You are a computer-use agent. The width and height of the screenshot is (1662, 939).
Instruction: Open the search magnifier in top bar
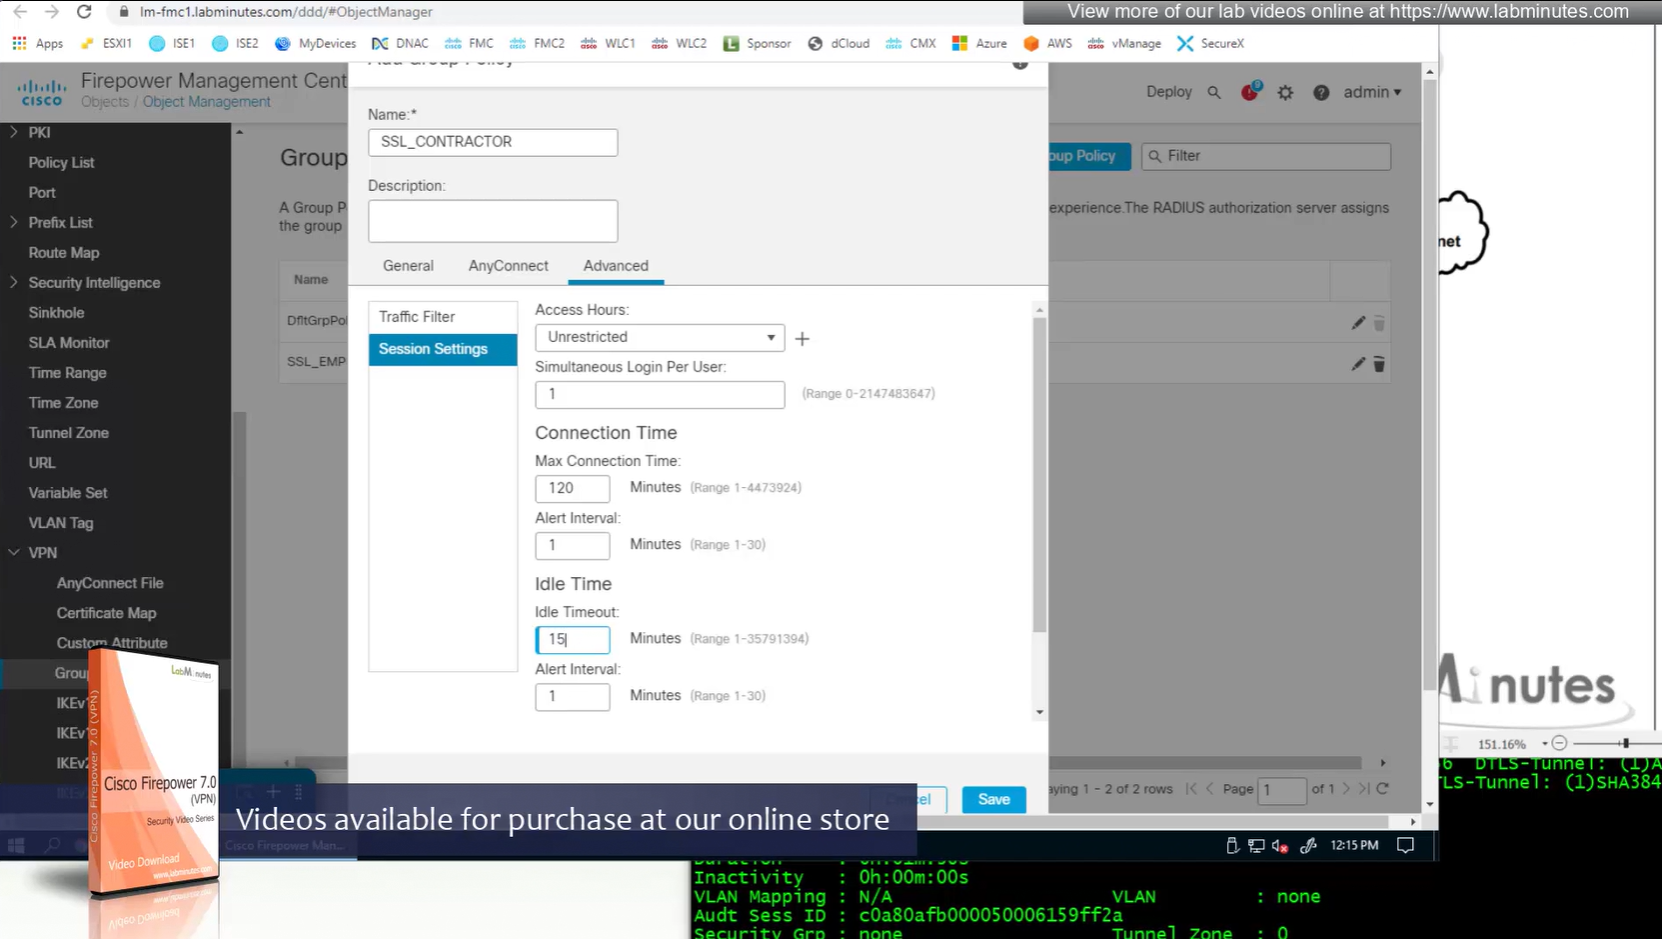pos(1214,92)
